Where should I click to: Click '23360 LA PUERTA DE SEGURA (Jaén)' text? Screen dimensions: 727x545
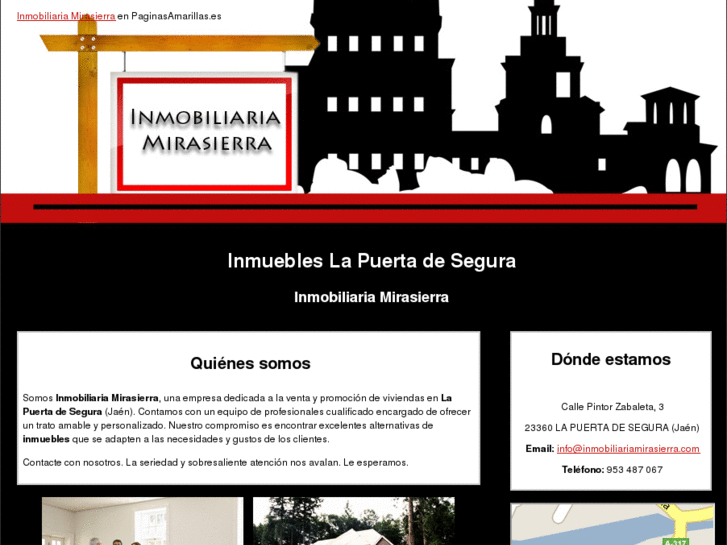(x=612, y=428)
